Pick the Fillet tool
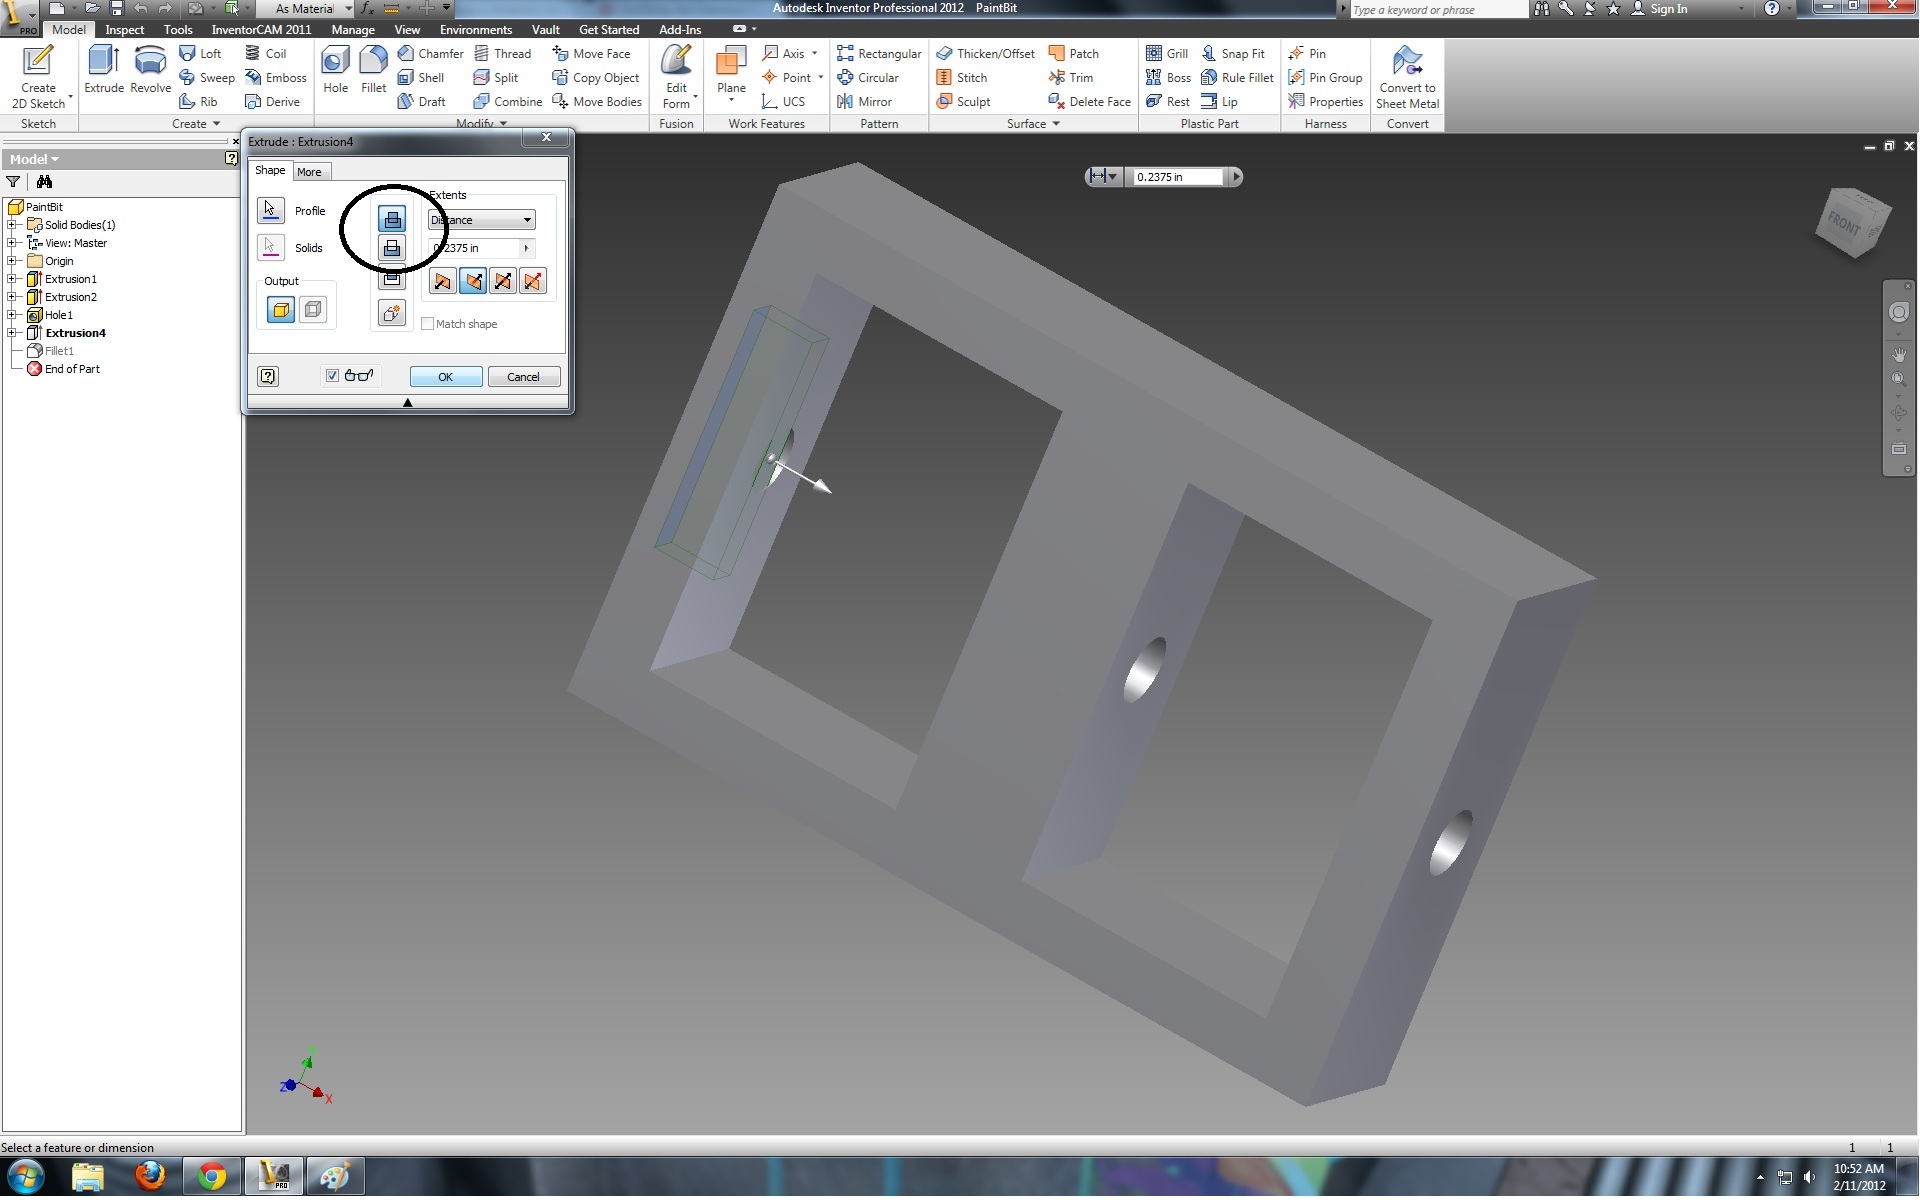Screen dimensions: 1920x1200 (373, 69)
